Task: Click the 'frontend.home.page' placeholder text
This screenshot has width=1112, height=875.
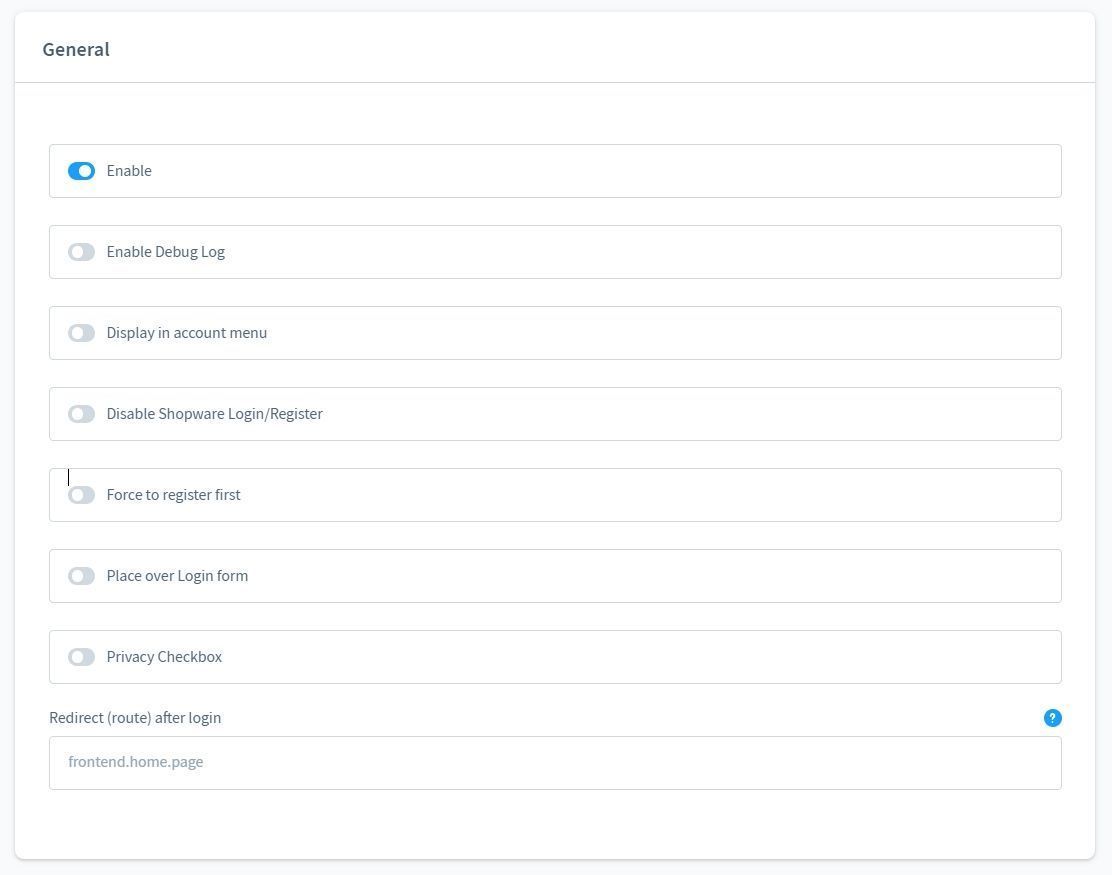Action: point(136,762)
